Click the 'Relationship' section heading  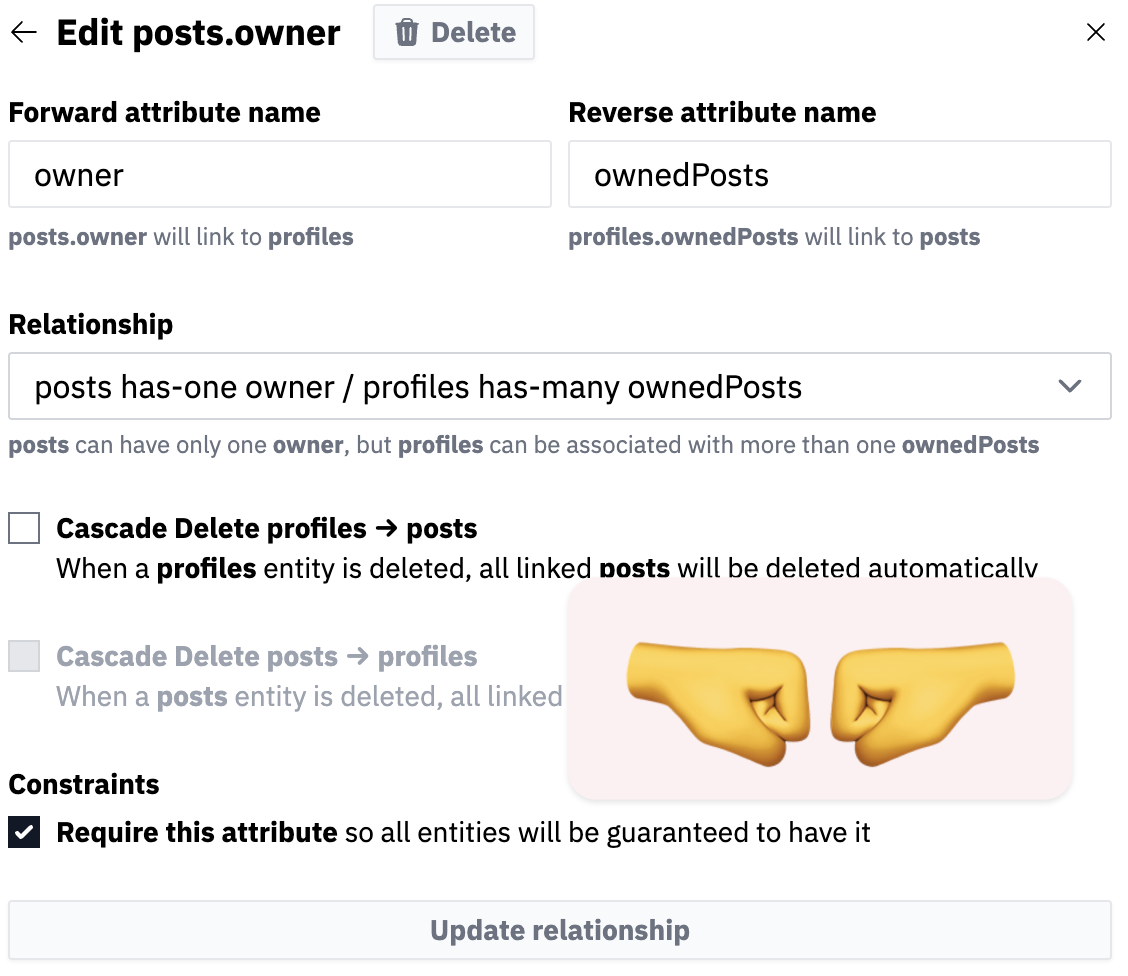(91, 325)
